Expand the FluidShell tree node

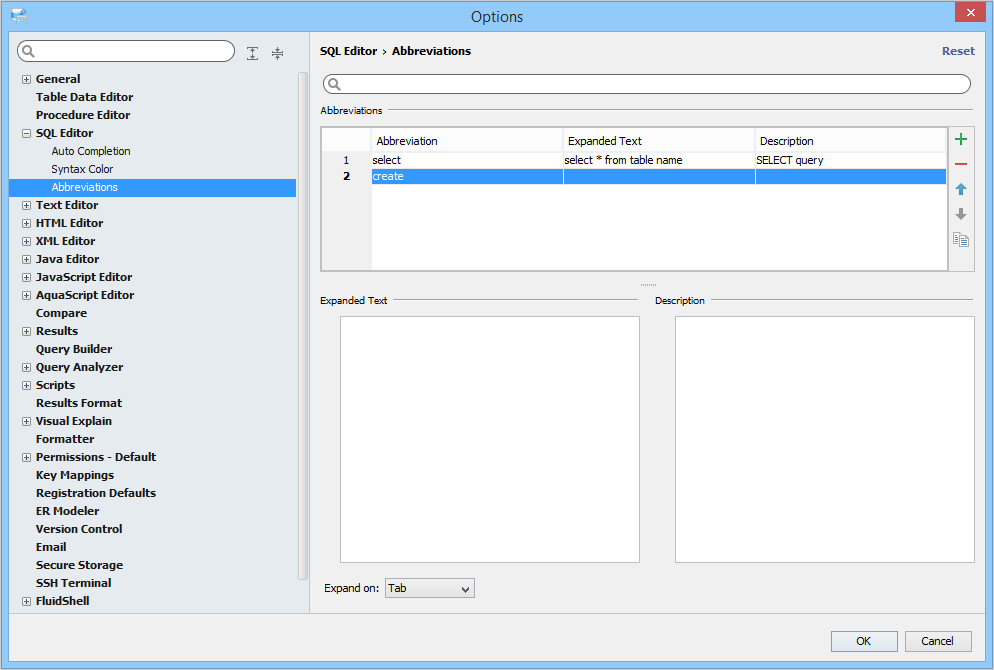tap(26, 602)
